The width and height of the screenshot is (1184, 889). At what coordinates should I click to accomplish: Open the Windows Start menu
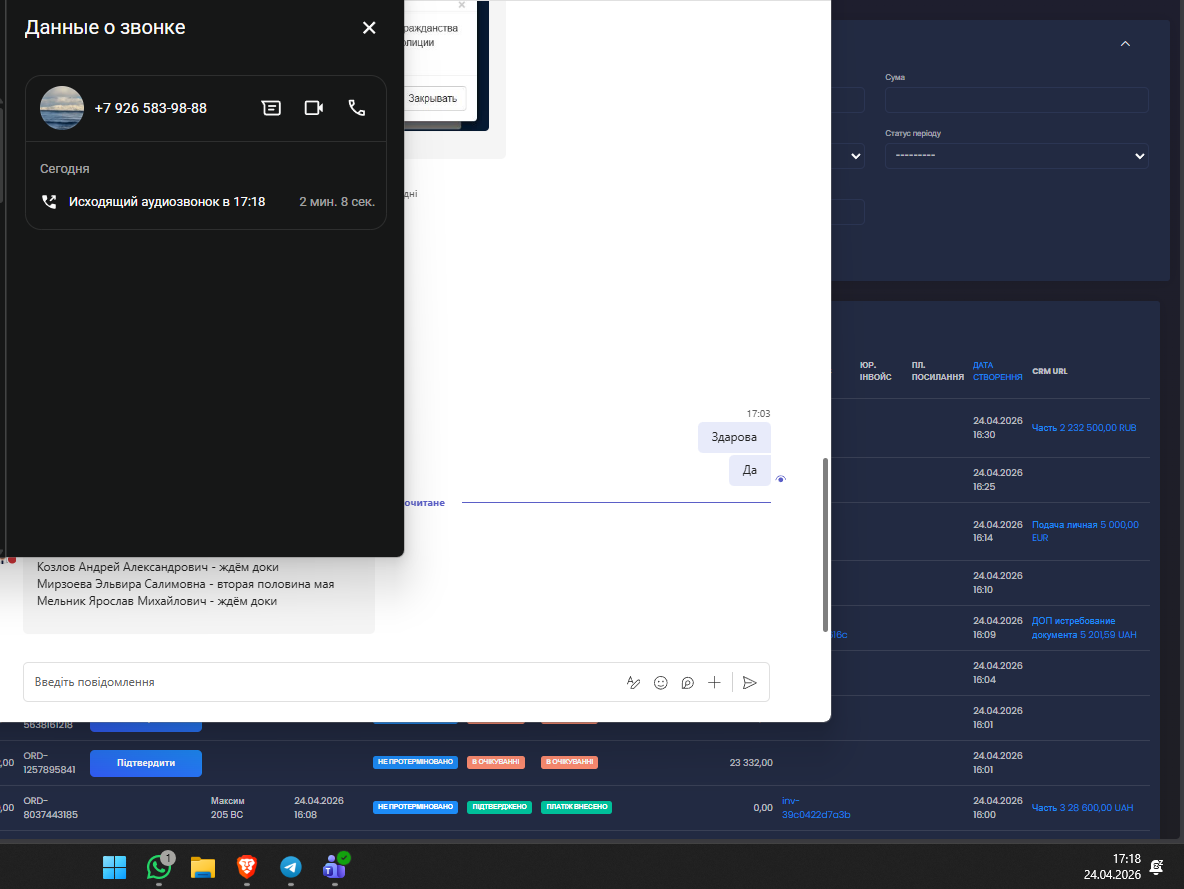[x=114, y=867]
